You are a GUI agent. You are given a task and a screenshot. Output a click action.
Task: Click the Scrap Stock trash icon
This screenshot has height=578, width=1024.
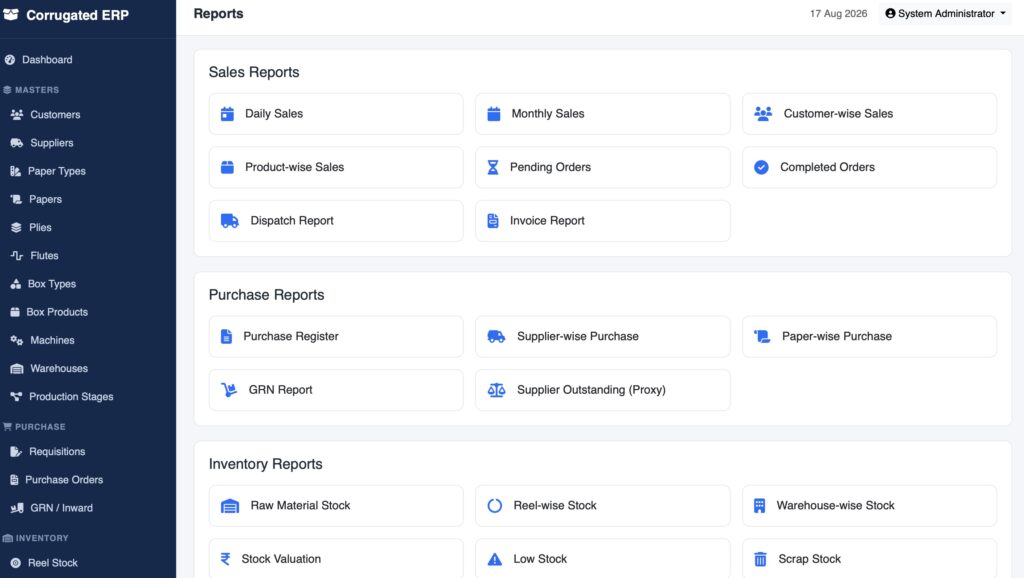760,559
